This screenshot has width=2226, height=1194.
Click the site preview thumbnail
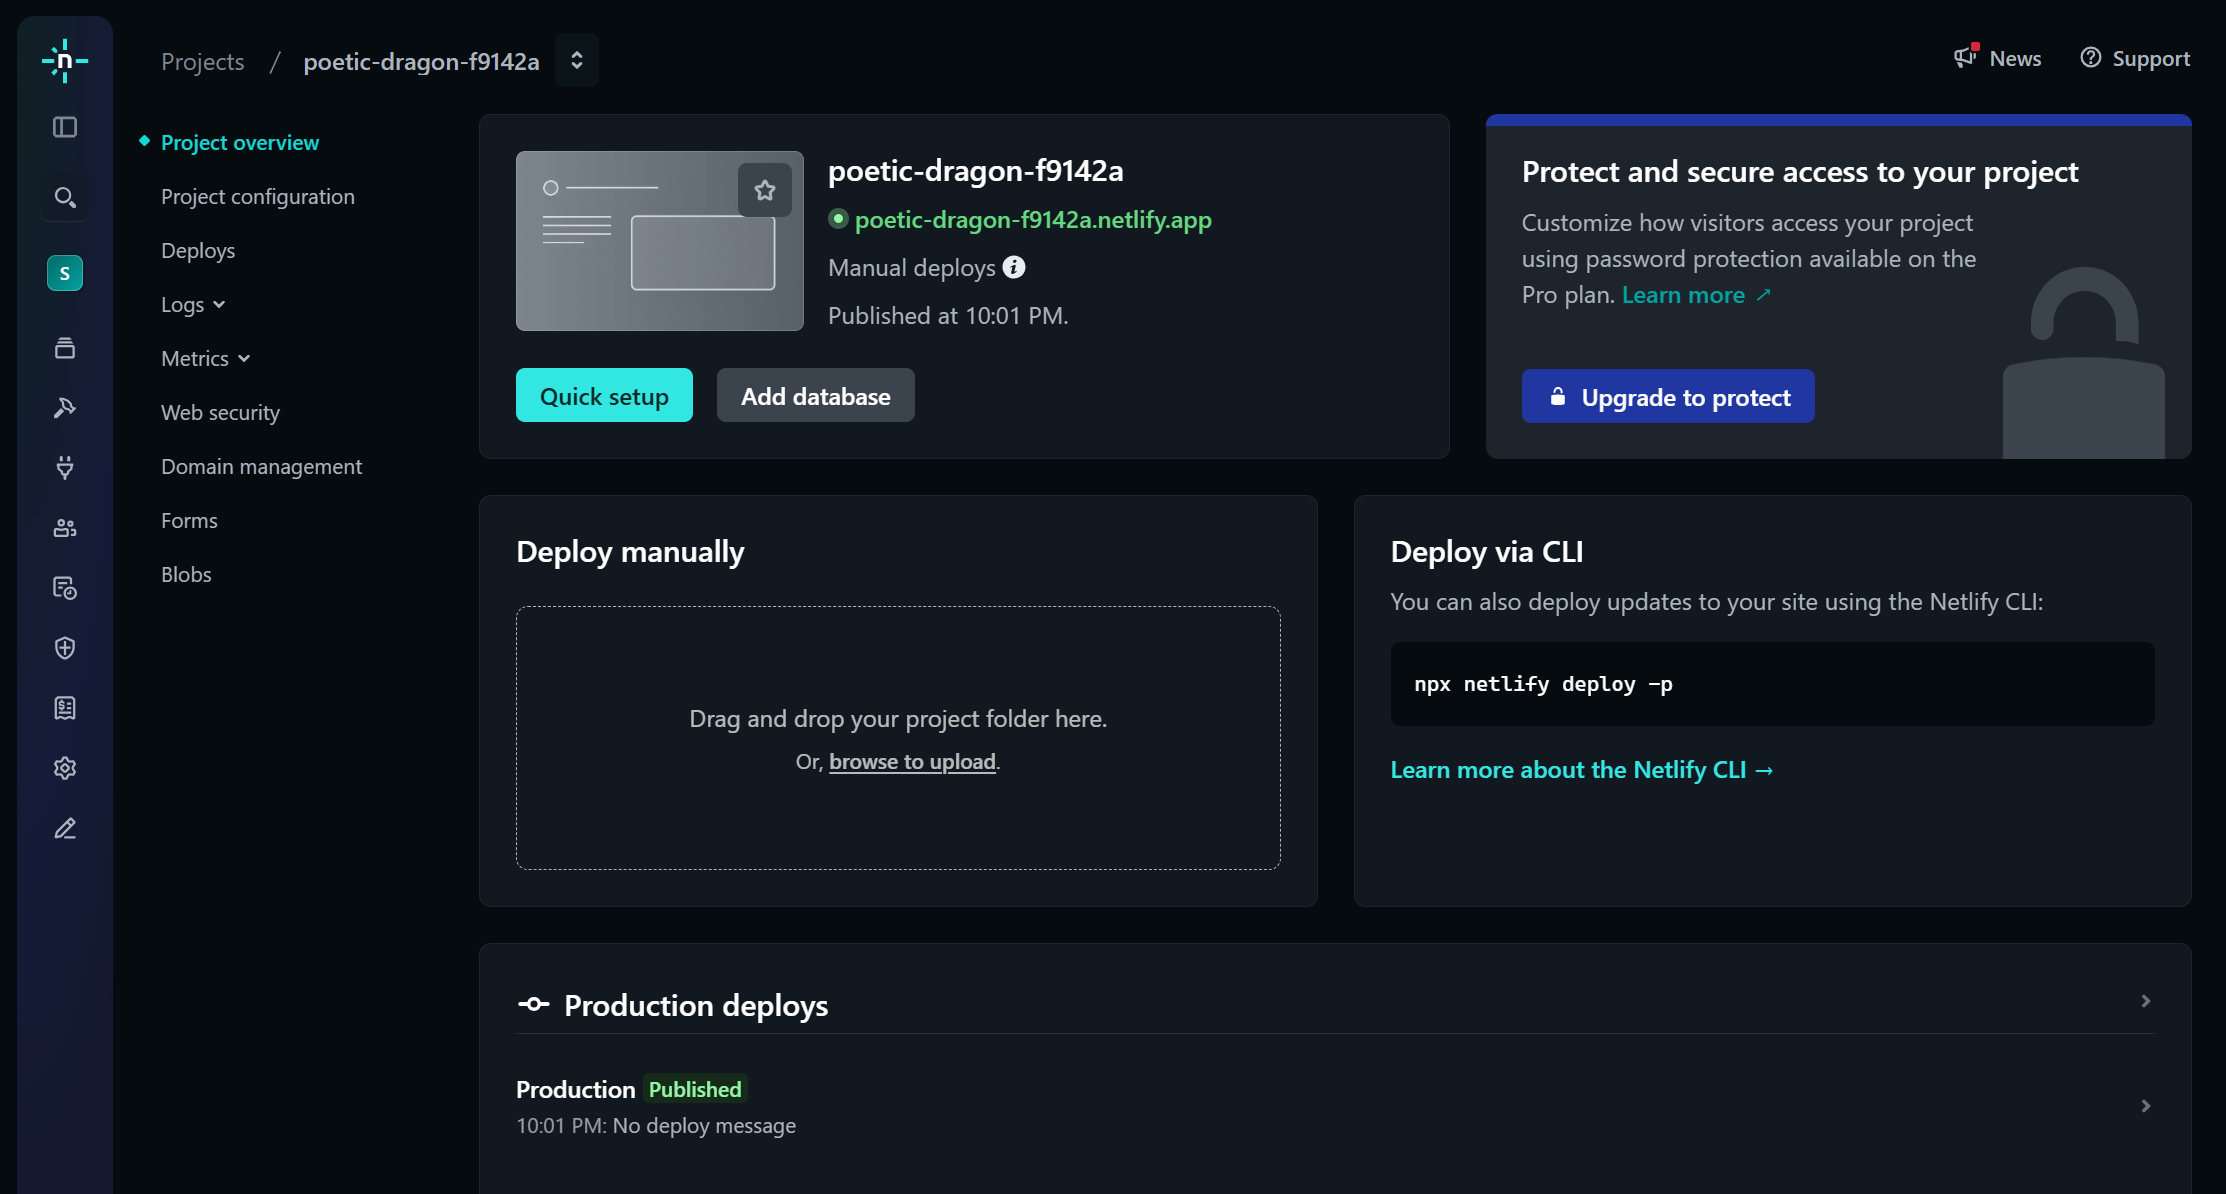tap(660, 241)
